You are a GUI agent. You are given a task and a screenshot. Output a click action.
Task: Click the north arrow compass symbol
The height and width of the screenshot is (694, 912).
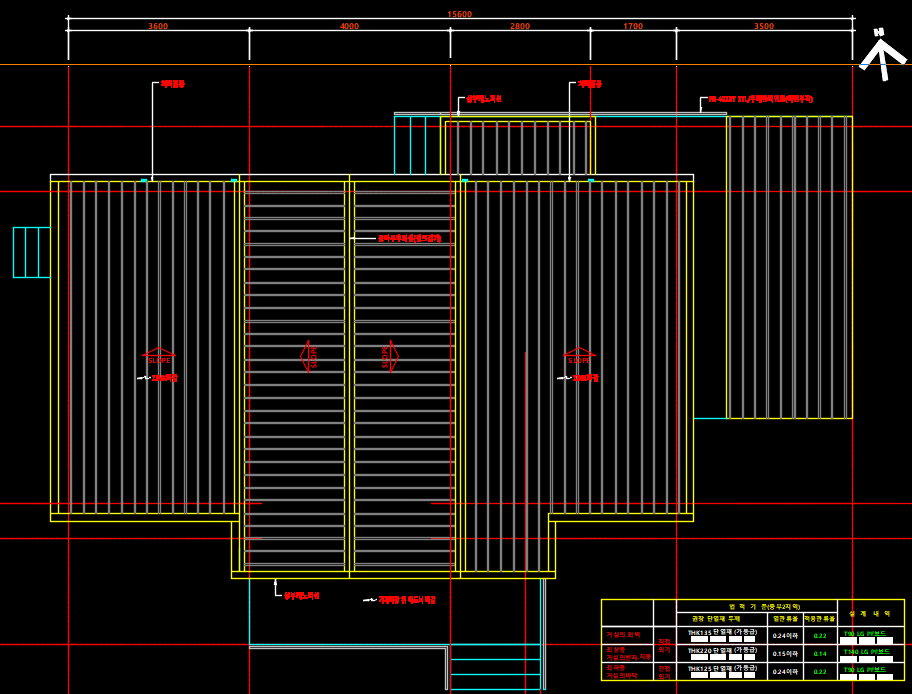878,53
